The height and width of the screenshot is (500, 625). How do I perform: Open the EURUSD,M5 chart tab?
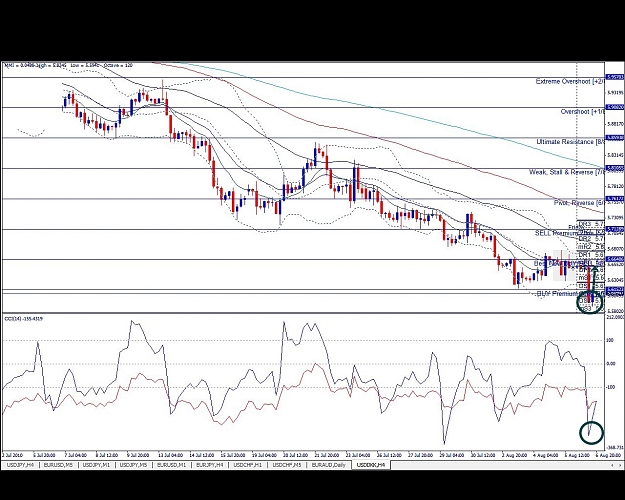(x=58, y=465)
